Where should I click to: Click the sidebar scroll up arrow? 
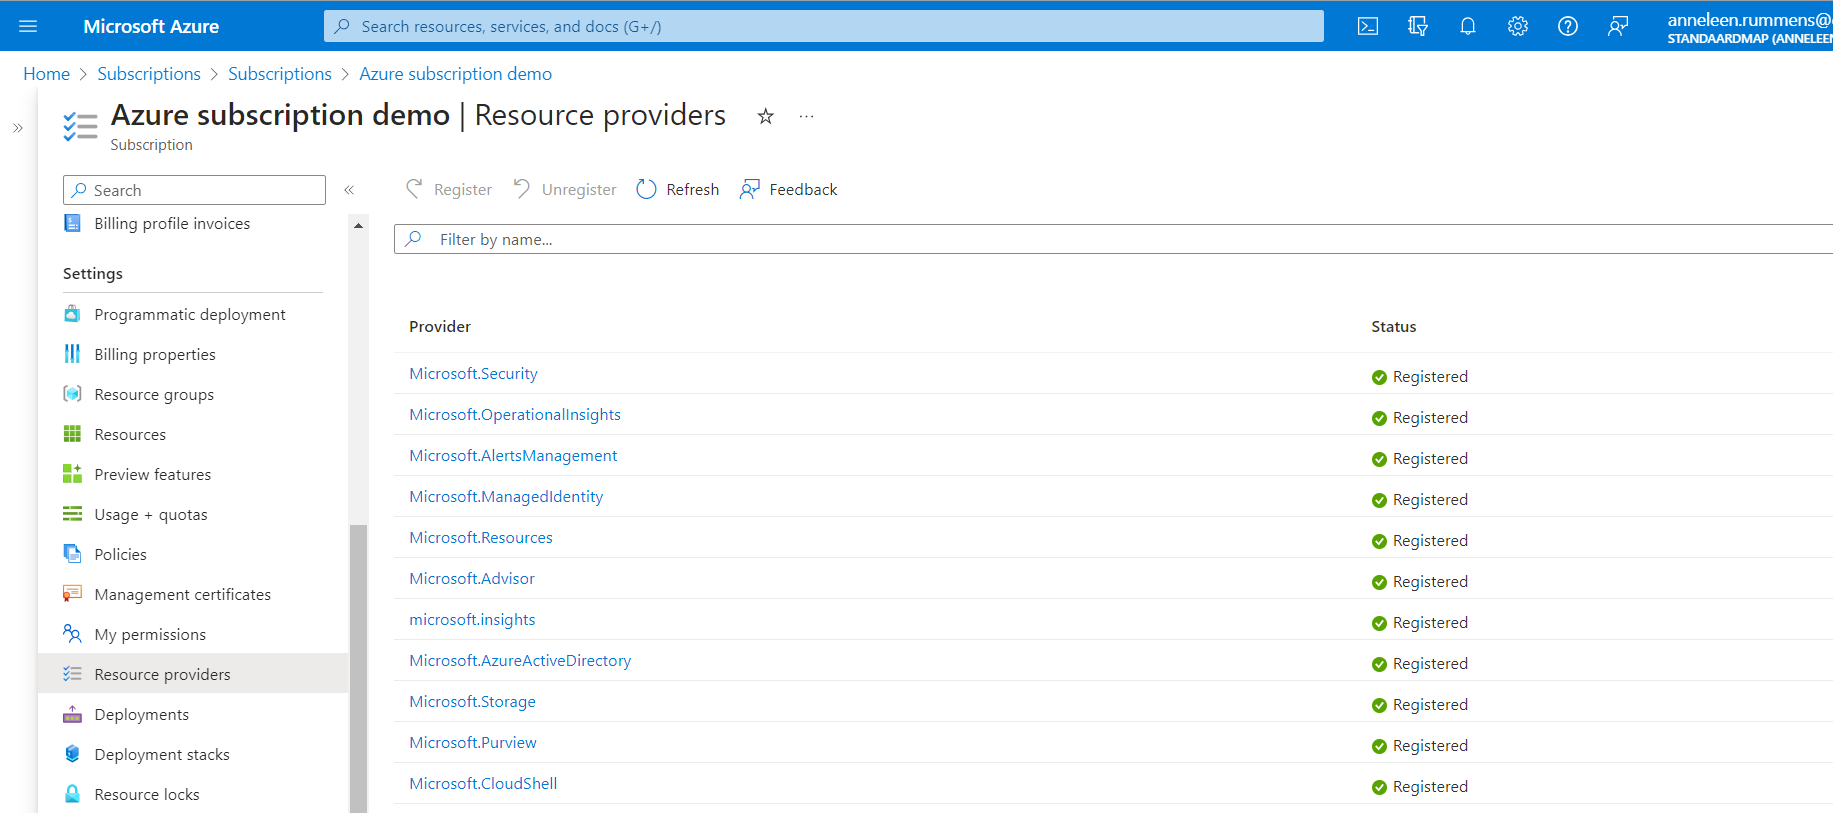click(358, 225)
